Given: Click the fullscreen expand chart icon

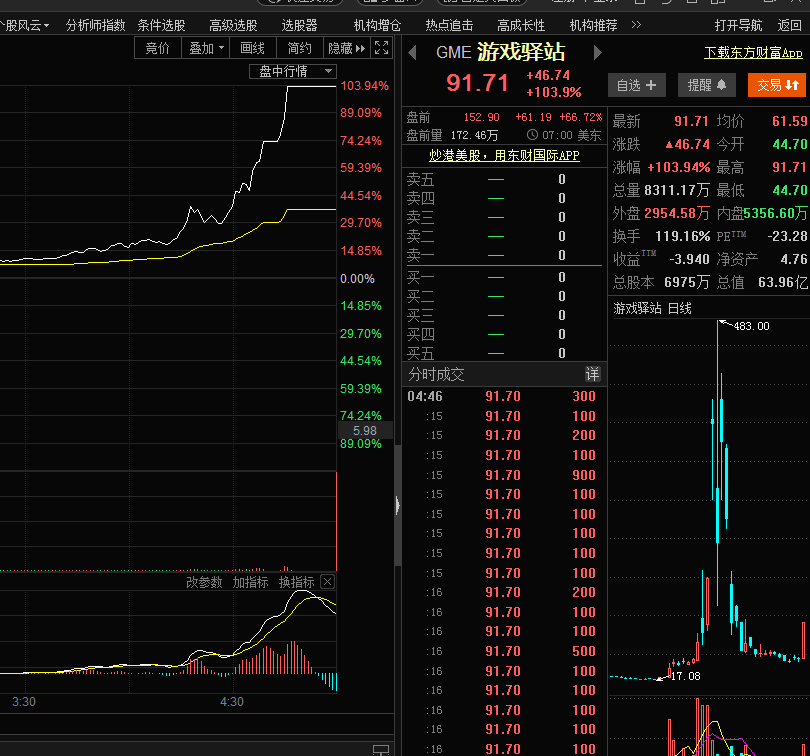Looking at the screenshot, I should click(x=381, y=48).
